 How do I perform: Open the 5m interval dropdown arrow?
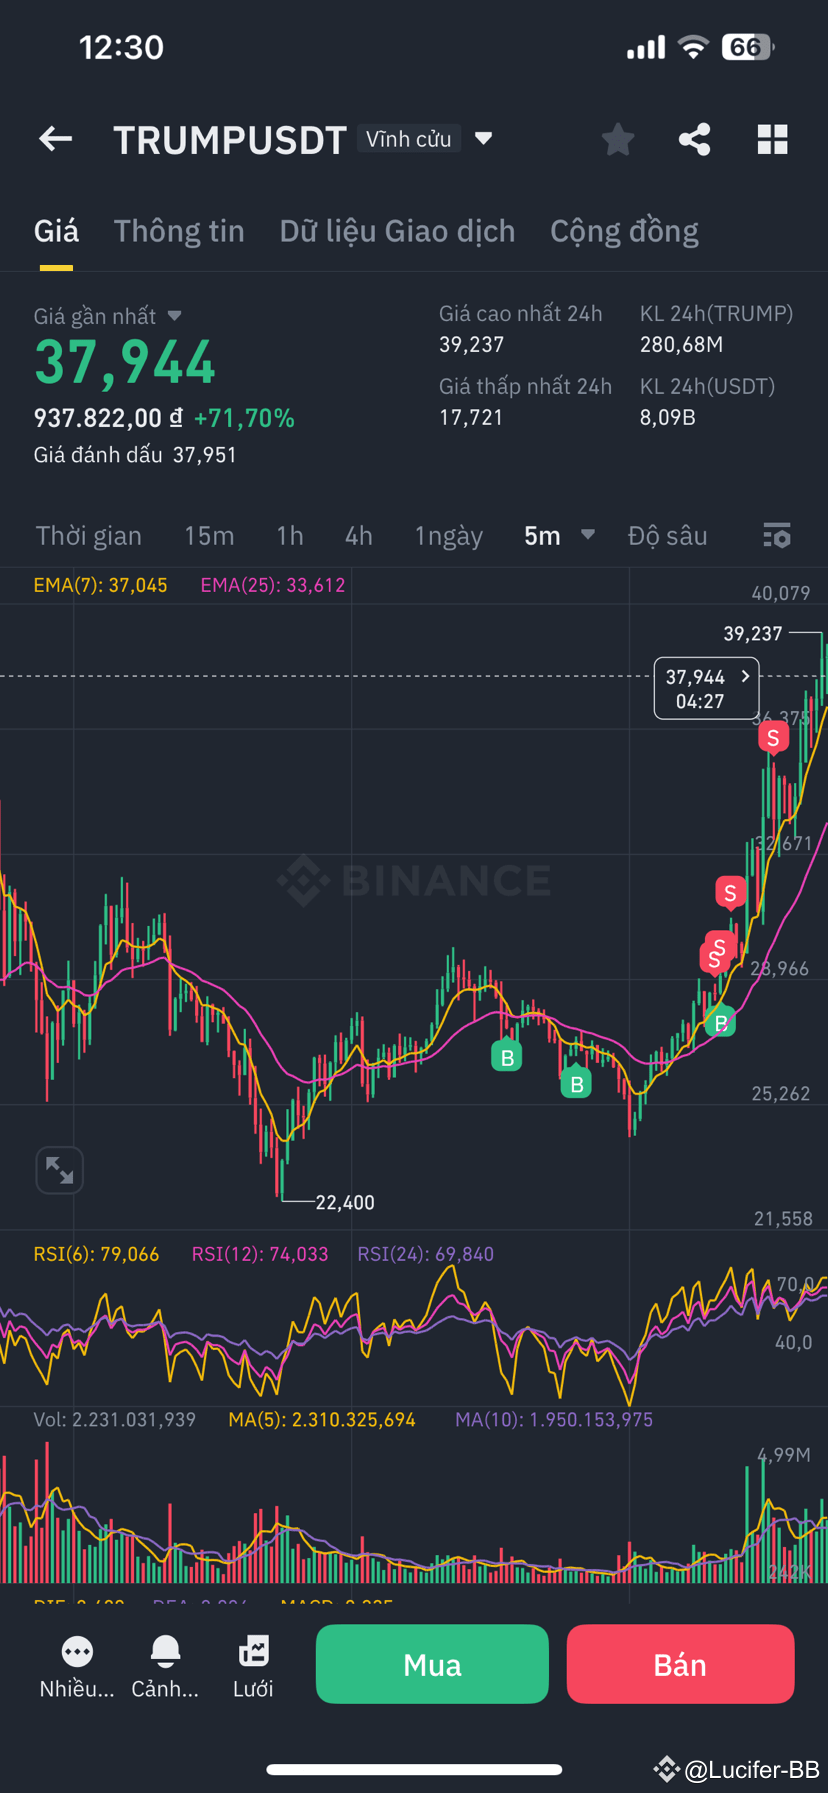[588, 535]
